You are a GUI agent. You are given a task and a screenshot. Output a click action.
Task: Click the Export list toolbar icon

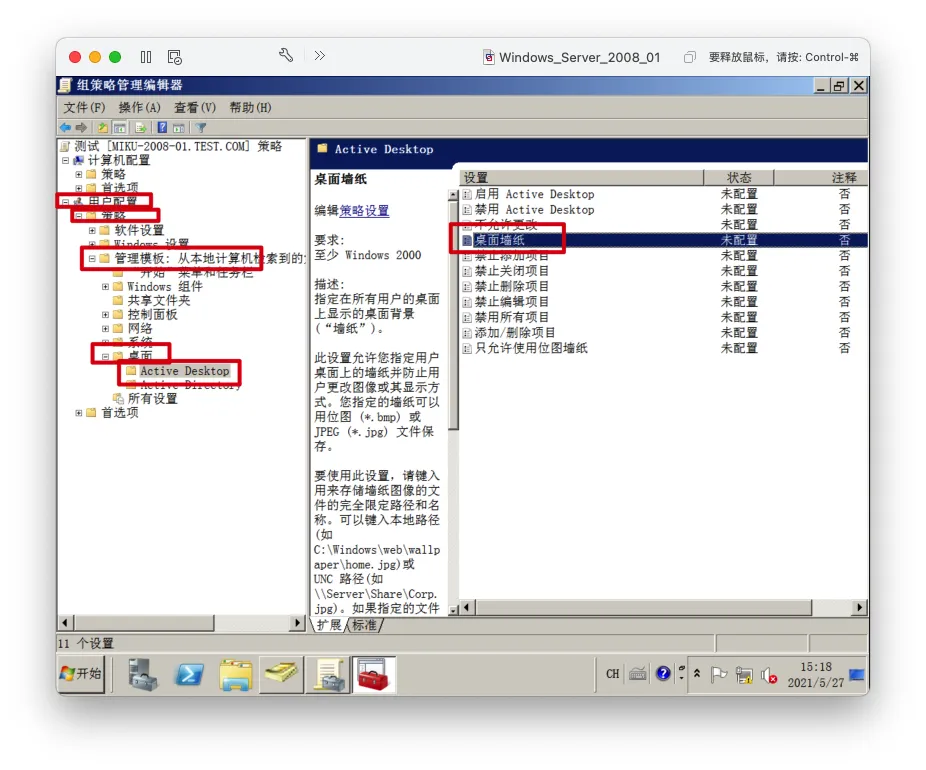point(141,128)
